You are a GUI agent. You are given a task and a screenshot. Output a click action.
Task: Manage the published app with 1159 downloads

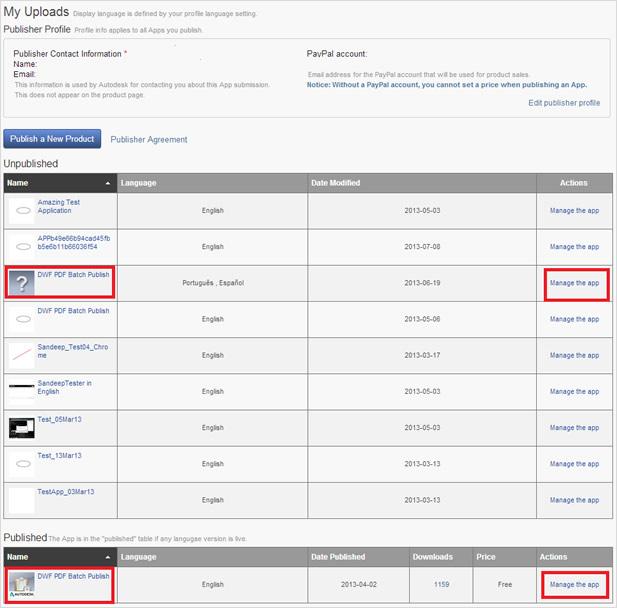point(574,585)
